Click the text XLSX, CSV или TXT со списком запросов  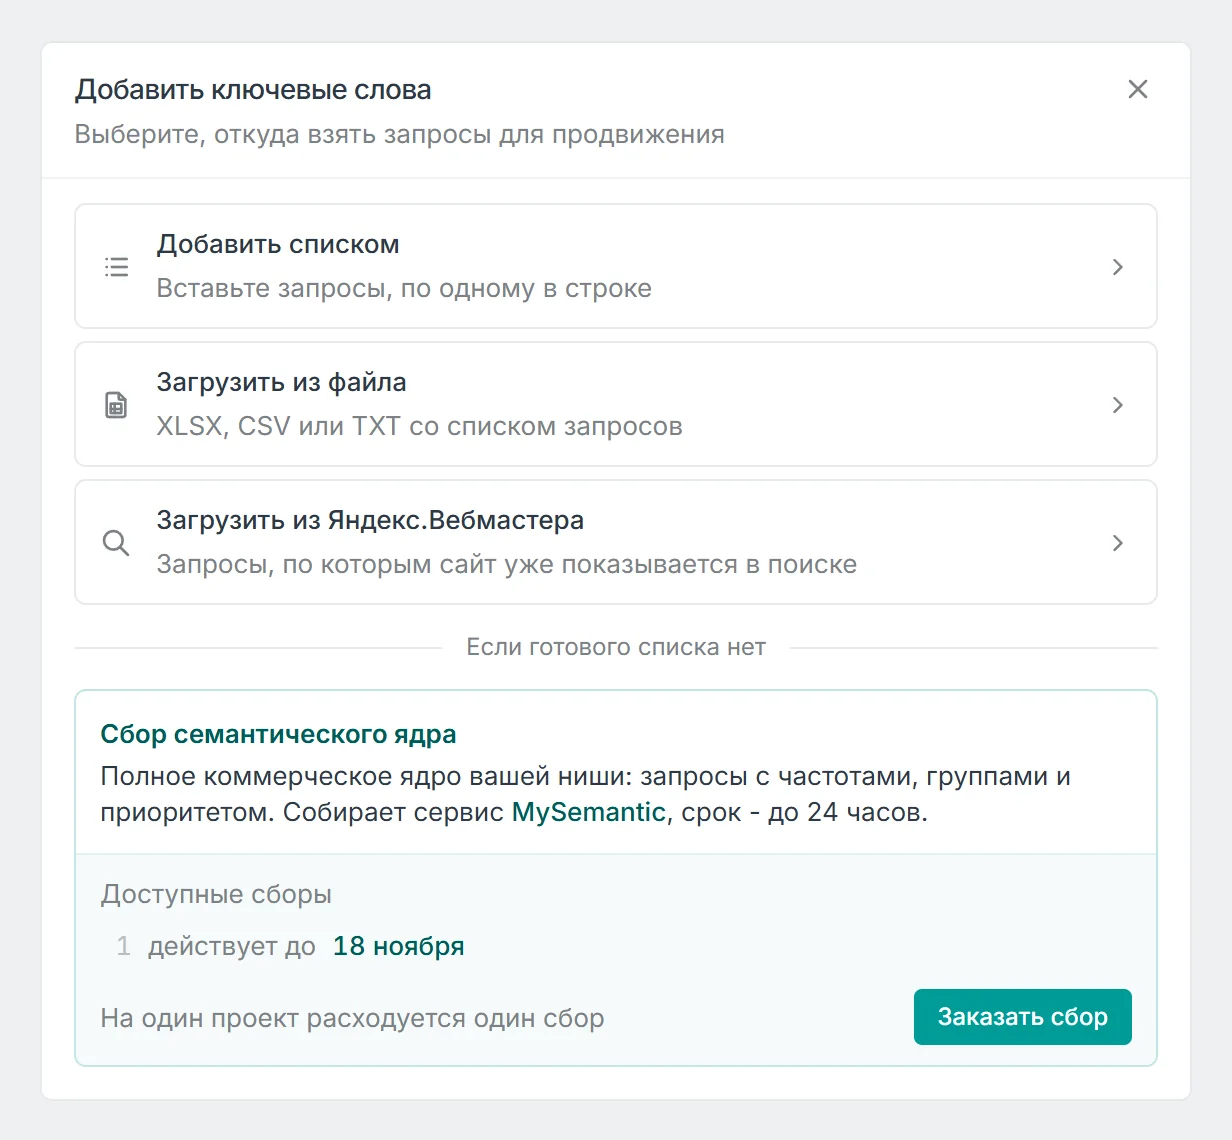tap(419, 426)
